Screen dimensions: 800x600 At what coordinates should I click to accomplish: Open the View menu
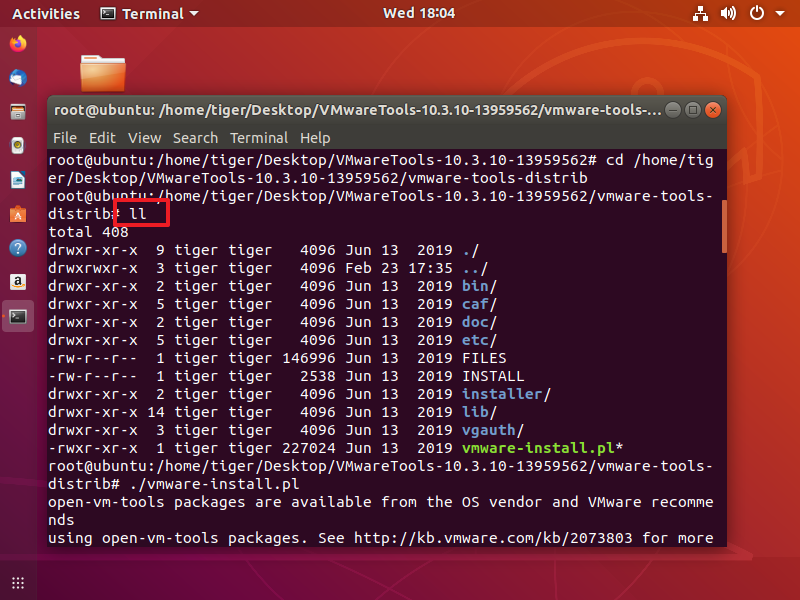tap(144, 138)
